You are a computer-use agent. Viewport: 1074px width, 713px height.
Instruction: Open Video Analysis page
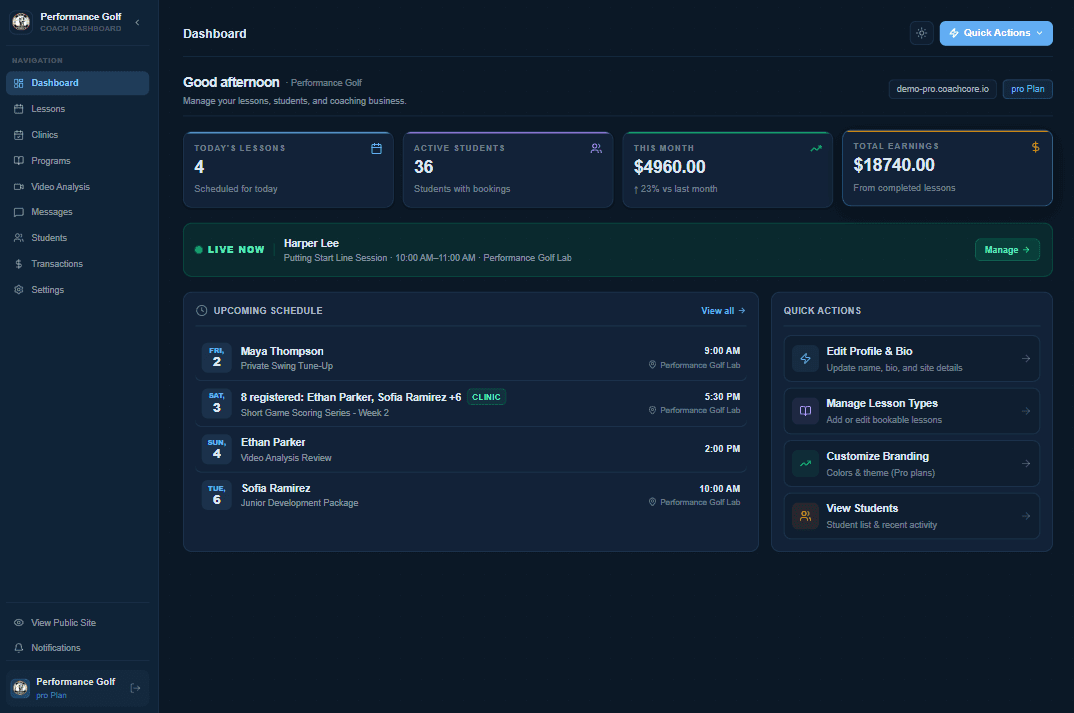(77, 187)
